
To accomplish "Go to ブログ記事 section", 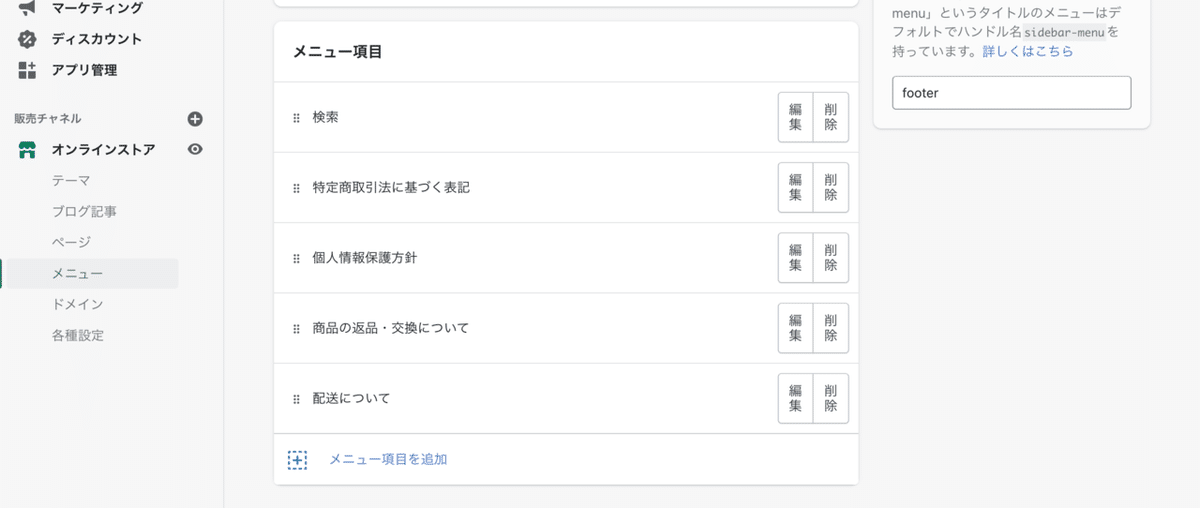I will (85, 212).
